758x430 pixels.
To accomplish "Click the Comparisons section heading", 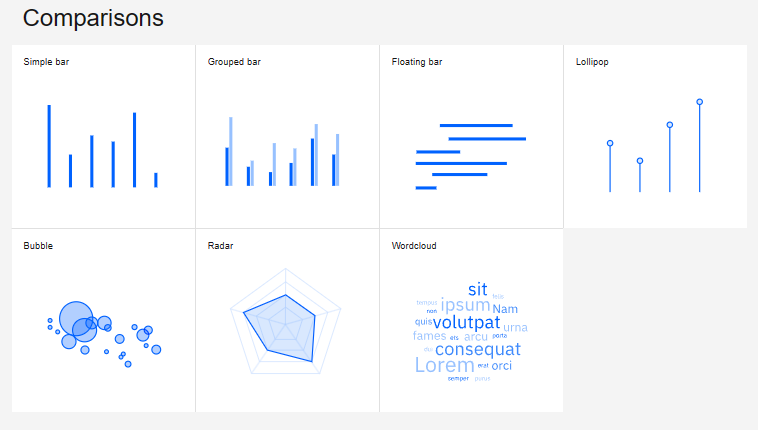I will coord(93,18).
